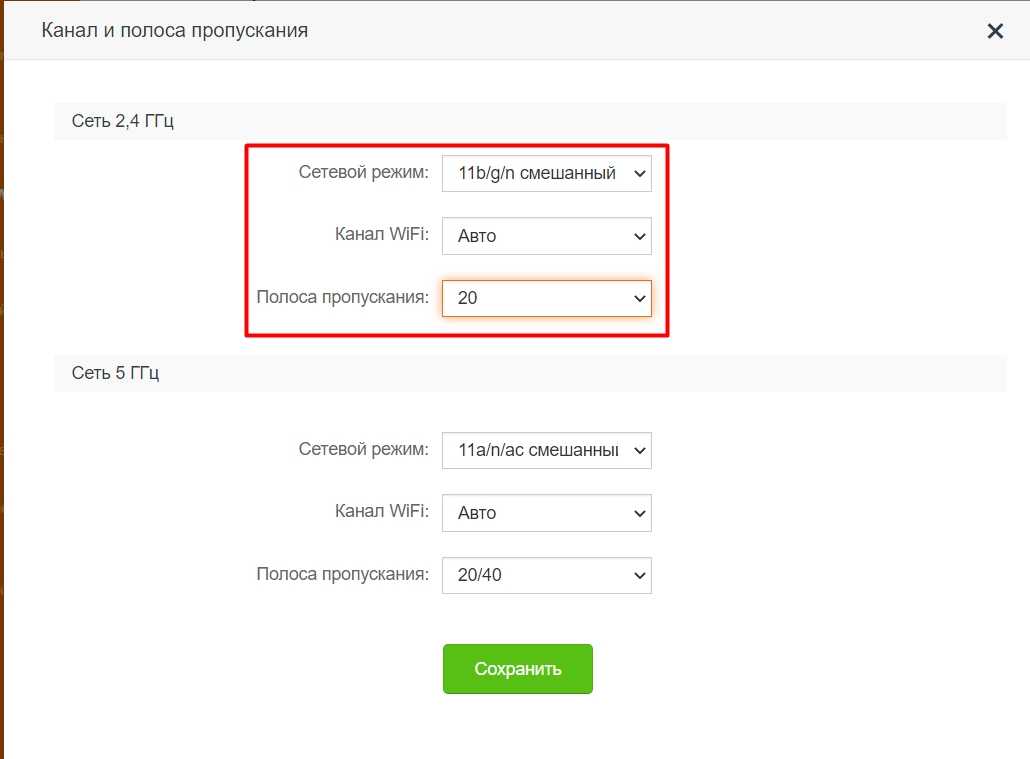The width and height of the screenshot is (1030, 759).
Task: Click Канал WiFi label in 2.4 GHz section
Action: click(x=381, y=235)
